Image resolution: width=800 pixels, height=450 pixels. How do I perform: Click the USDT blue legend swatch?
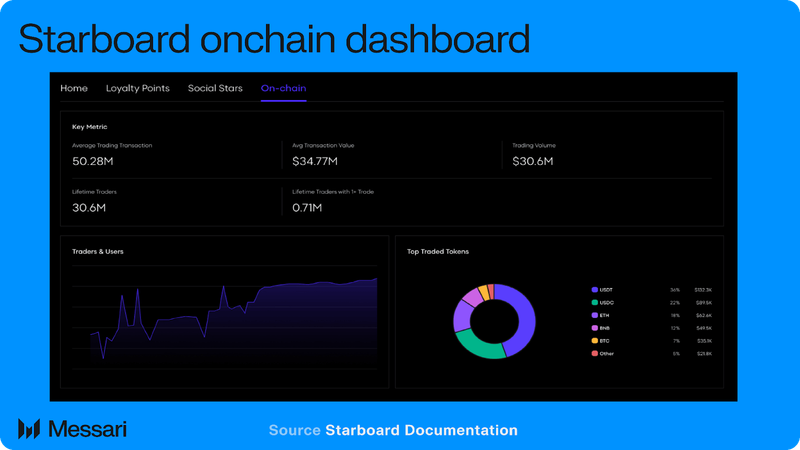pyautogui.click(x=594, y=290)
